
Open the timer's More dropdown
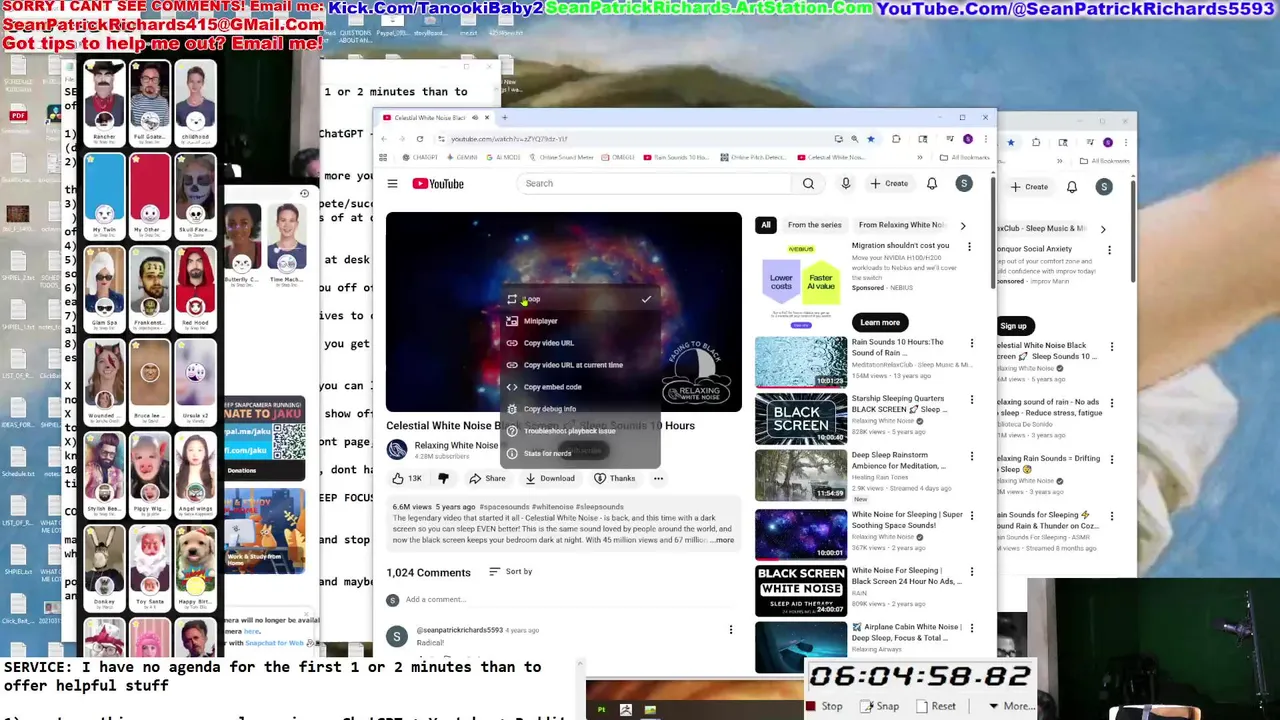(1011, 706)
